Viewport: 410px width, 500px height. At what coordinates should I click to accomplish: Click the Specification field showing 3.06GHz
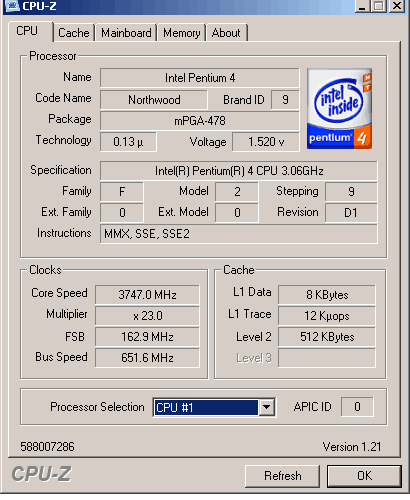239,171
